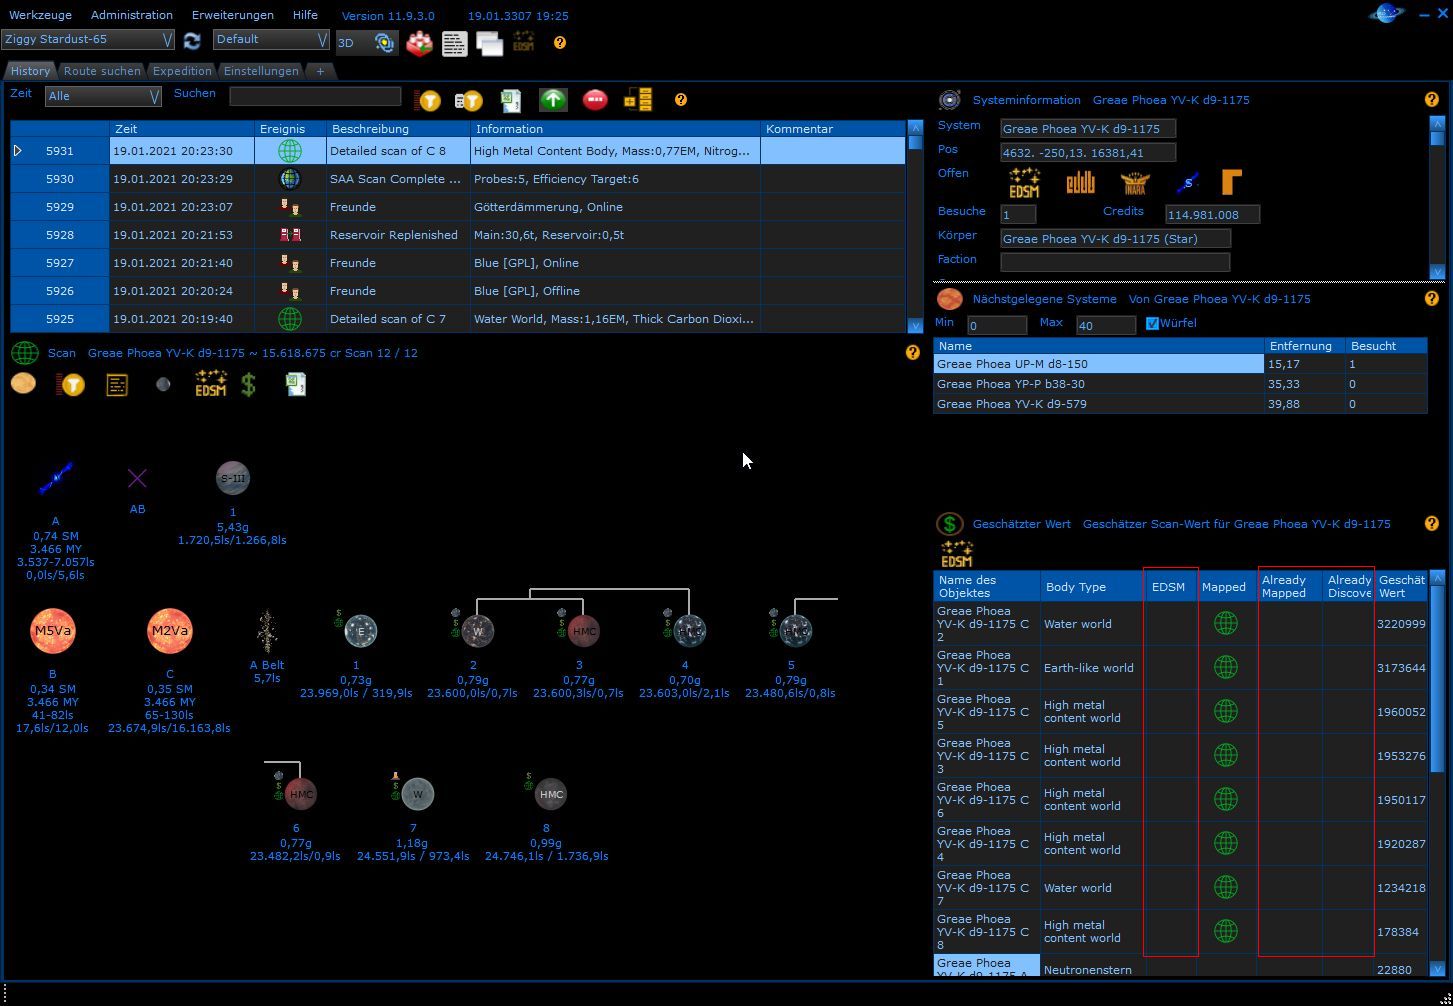This screenshot has height=1006, width=1453.
Task: Open EDSM in System information panel
Action: click(1024, 183)
